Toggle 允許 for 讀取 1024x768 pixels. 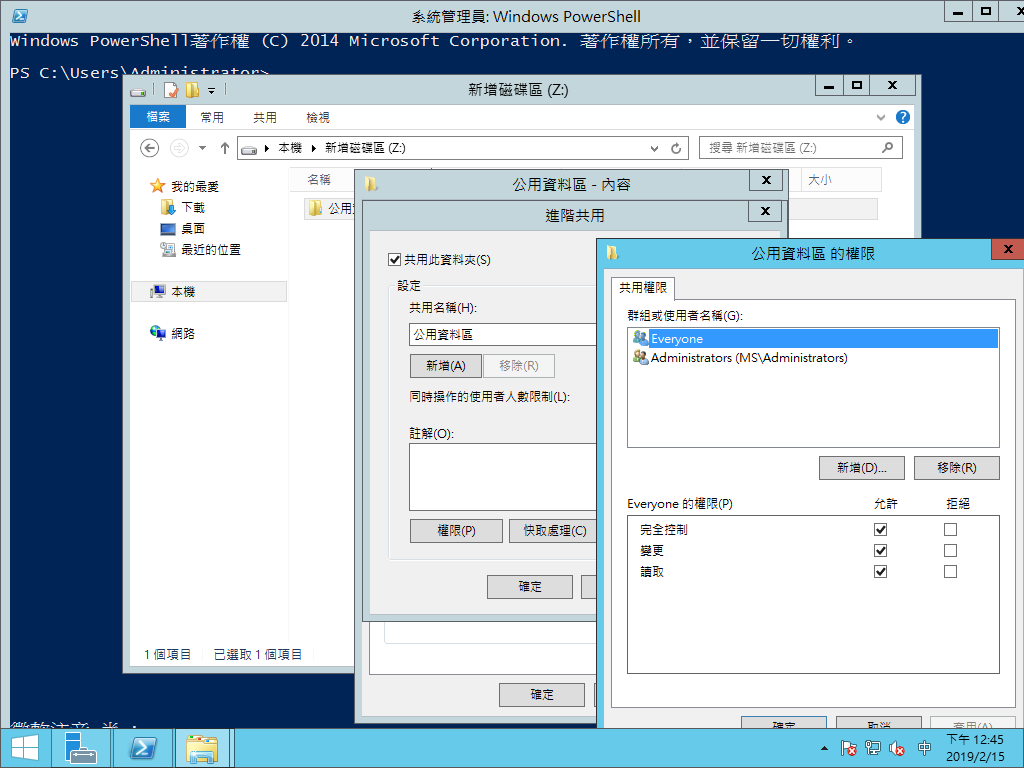pyautogui.click(x=880, y=571)
